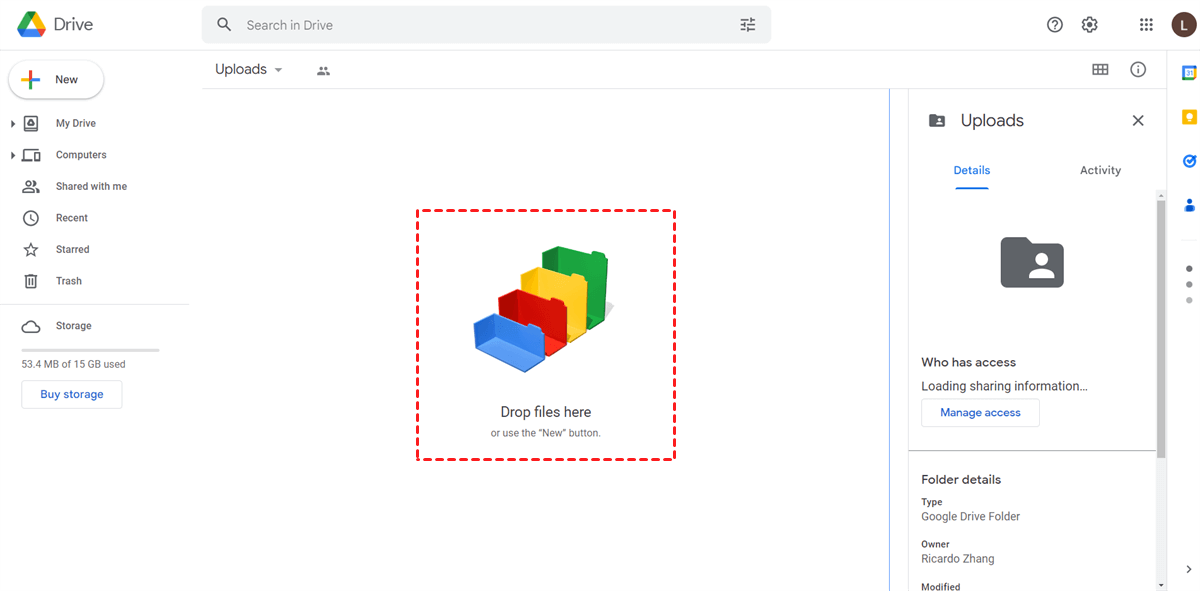Image resolution: width=1200 pixels, height=591 pixels.
Task: Expand the My Drive tree item
Action: [x=10, y=122]
